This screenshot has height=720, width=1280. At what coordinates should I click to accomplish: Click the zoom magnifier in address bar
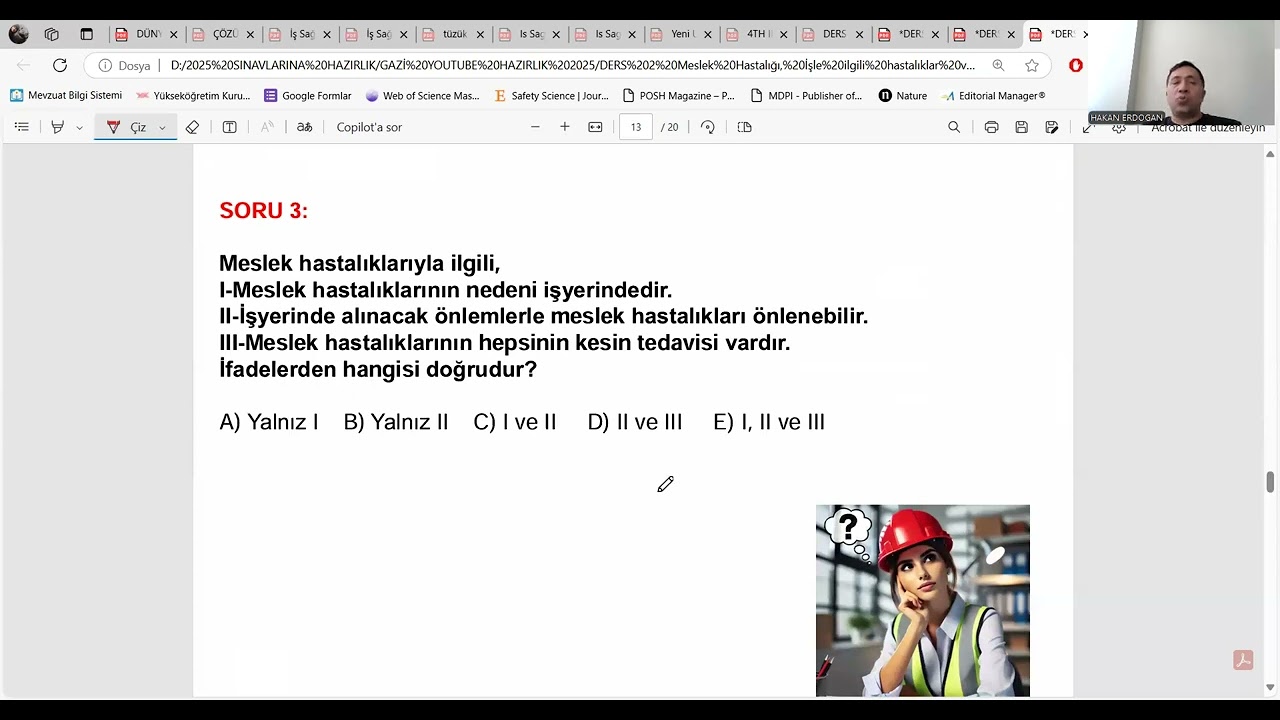[998, 65]
